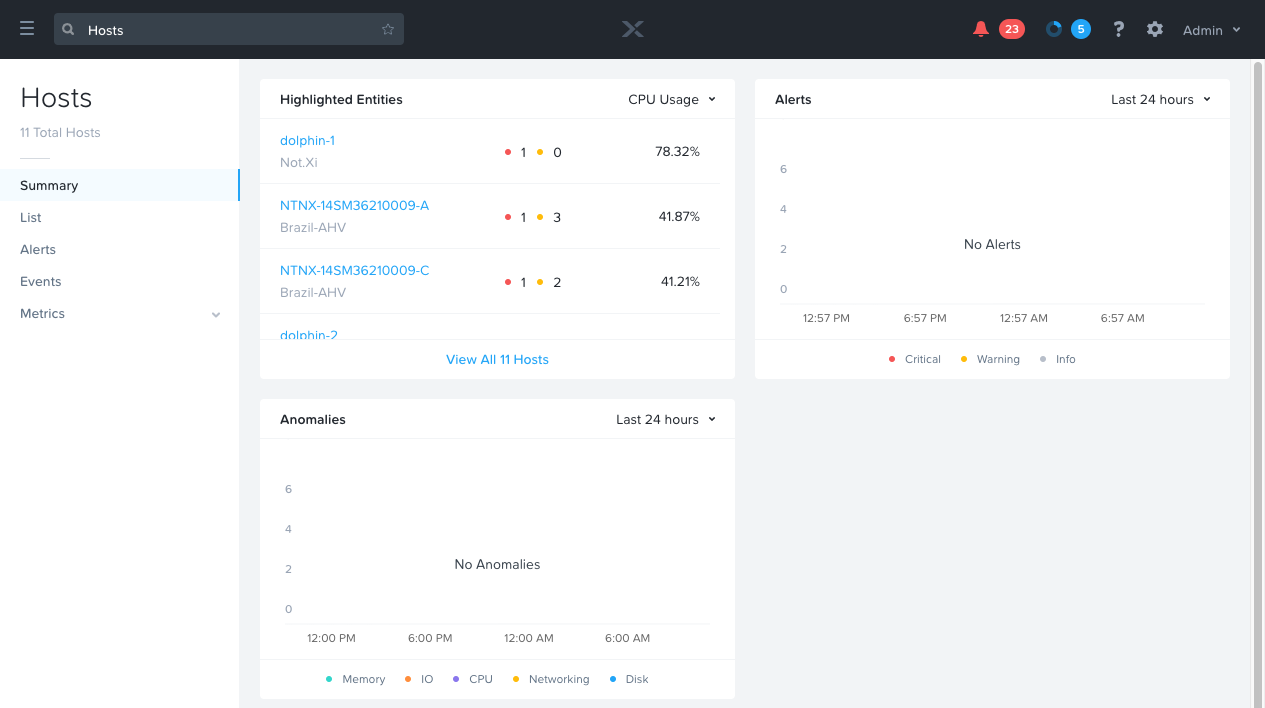The width and height of the screenshot is (1265, 708).
Task: Open the hamburger main menu
Action: (27, 29)
